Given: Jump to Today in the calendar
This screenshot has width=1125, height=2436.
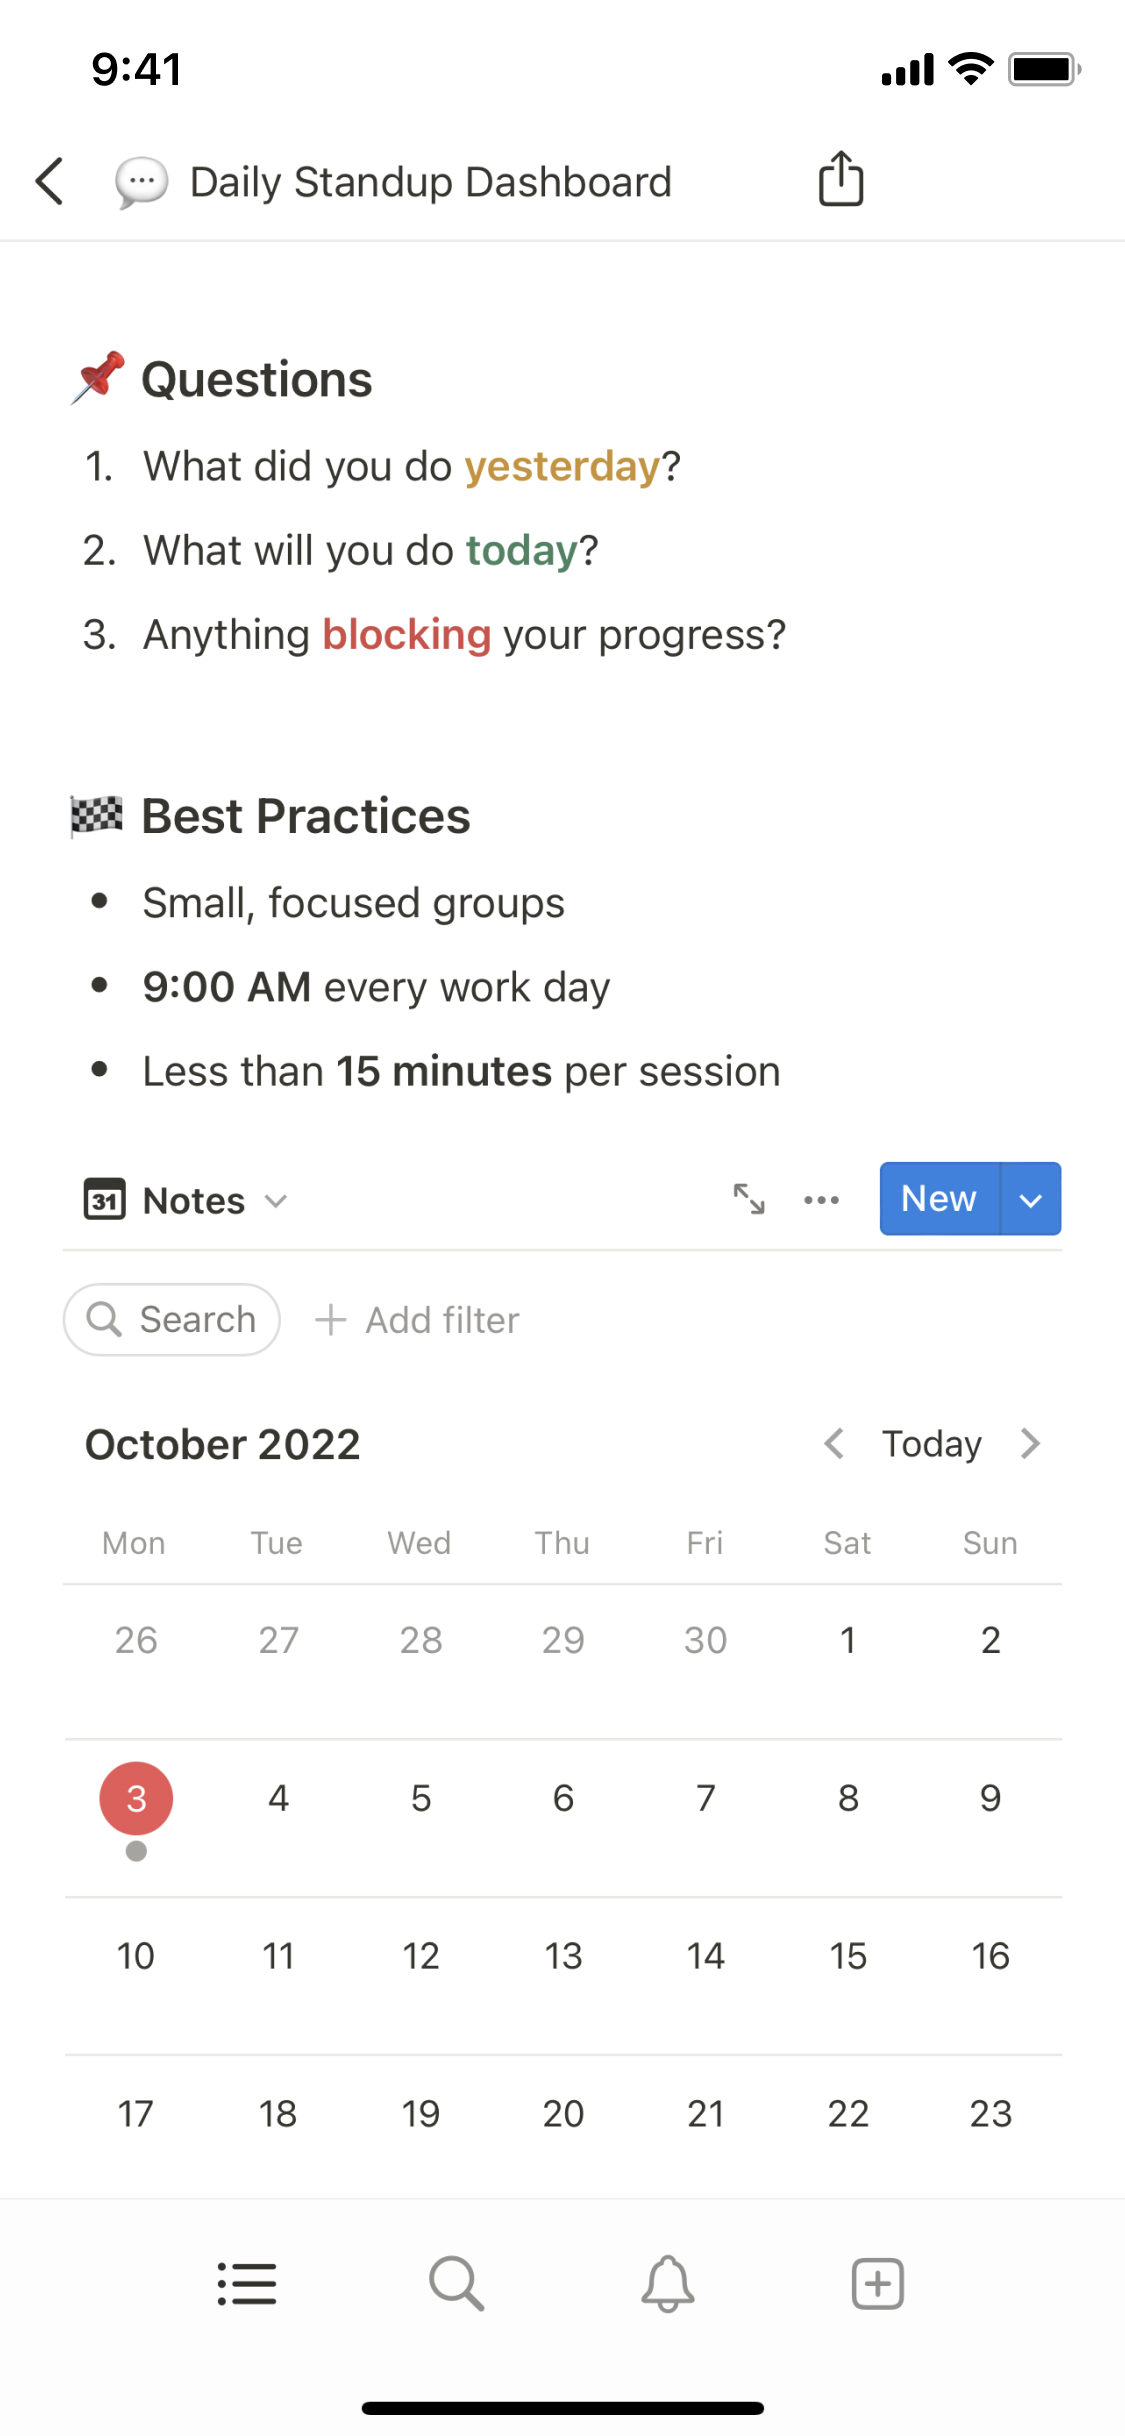Looking at the screenshot, I should pyautogui.click(x=931, y=1443).
